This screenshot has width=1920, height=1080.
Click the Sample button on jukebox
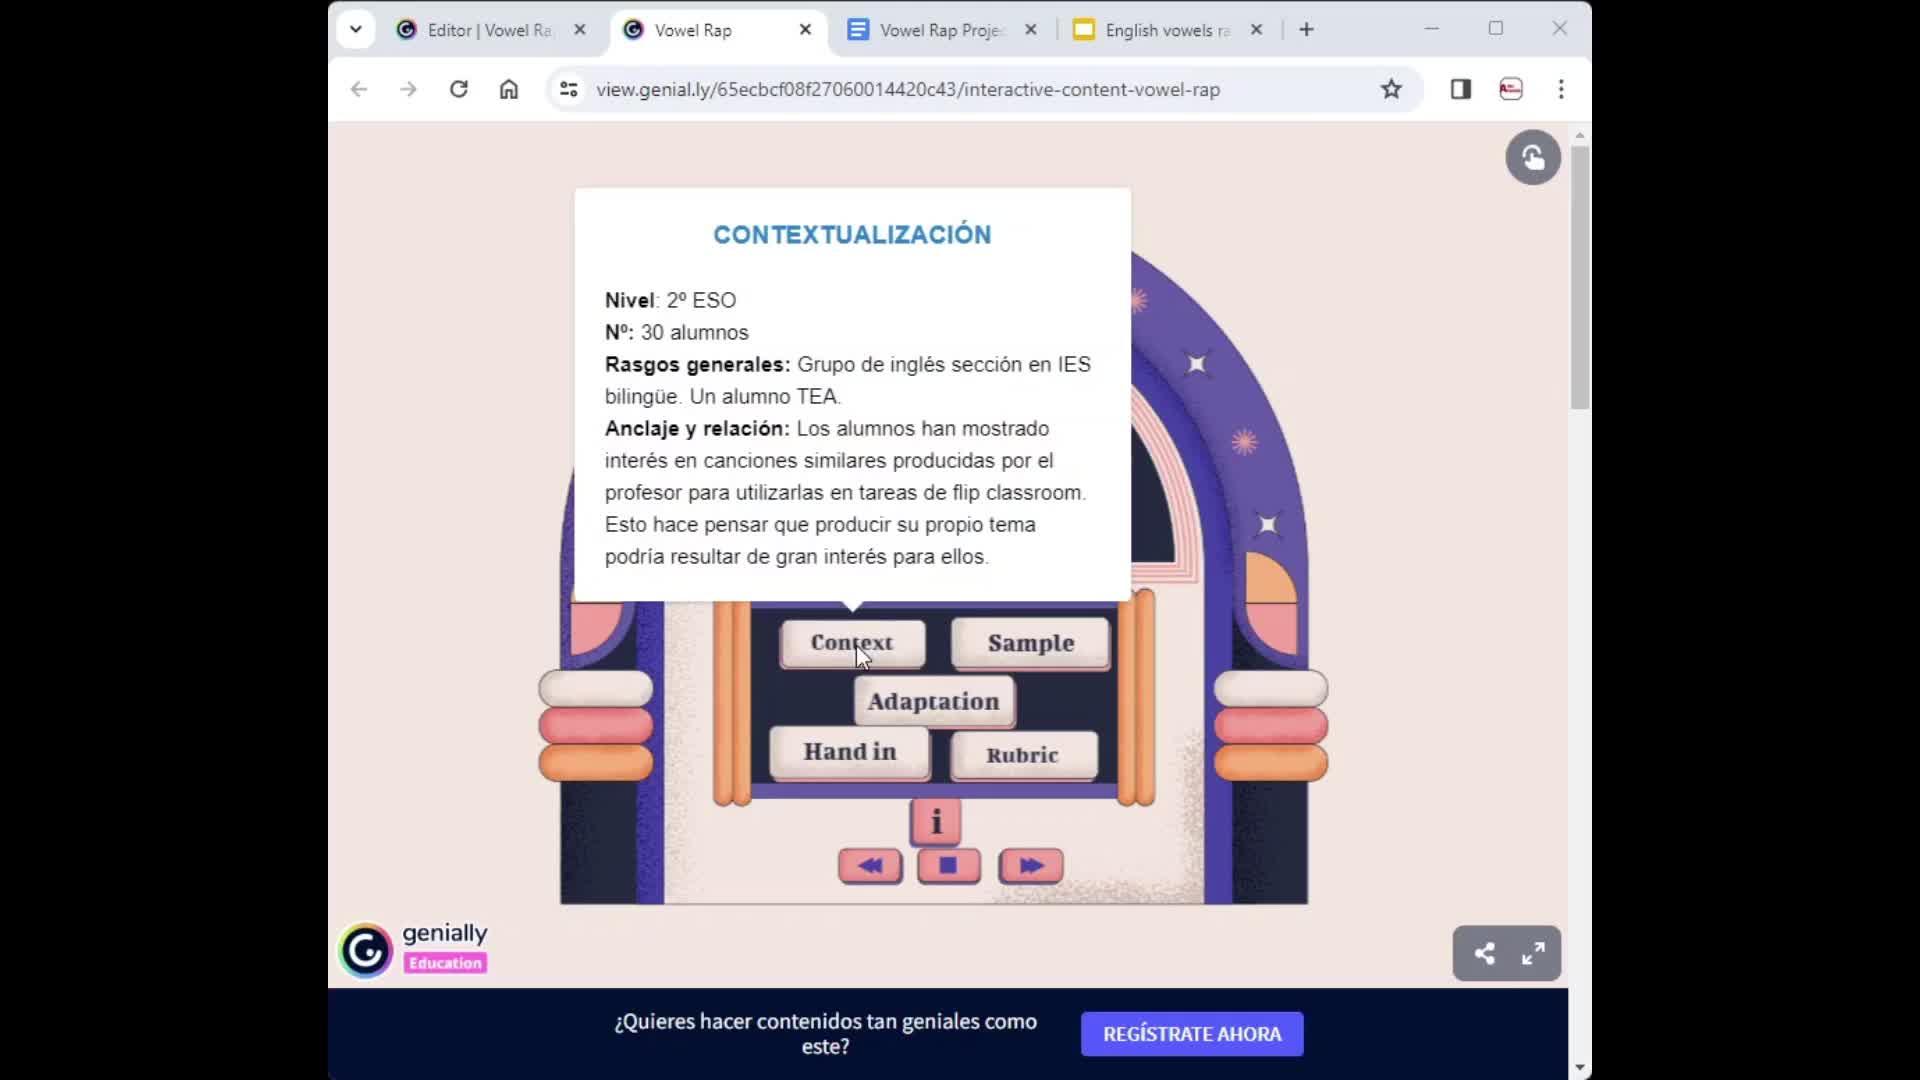[1030, 643]
